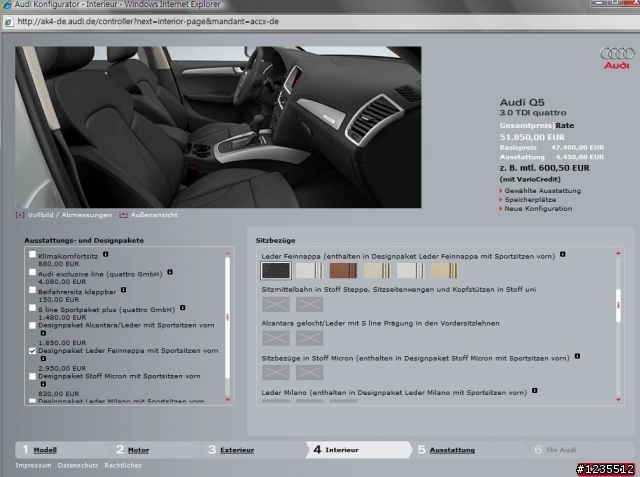Check Audi exclusive line option

pyautogui.click(x=32, y=272)
